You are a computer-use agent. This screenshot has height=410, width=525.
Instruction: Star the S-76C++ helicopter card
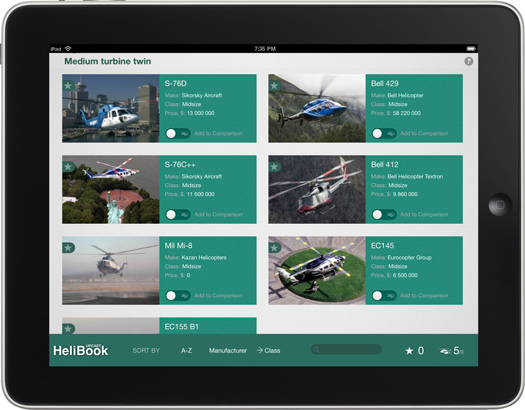tap(68, 167)
